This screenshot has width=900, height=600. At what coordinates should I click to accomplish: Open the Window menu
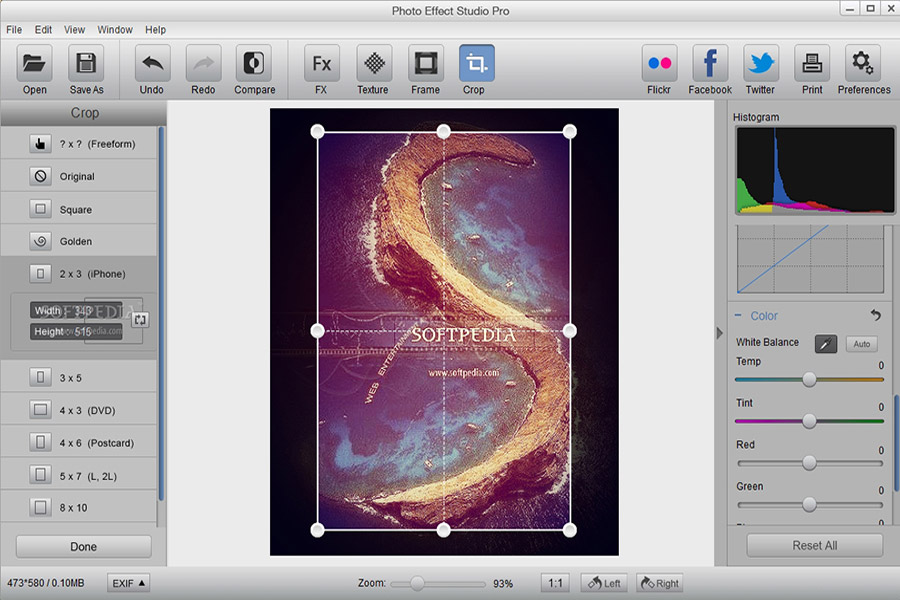tap(115, 30)
